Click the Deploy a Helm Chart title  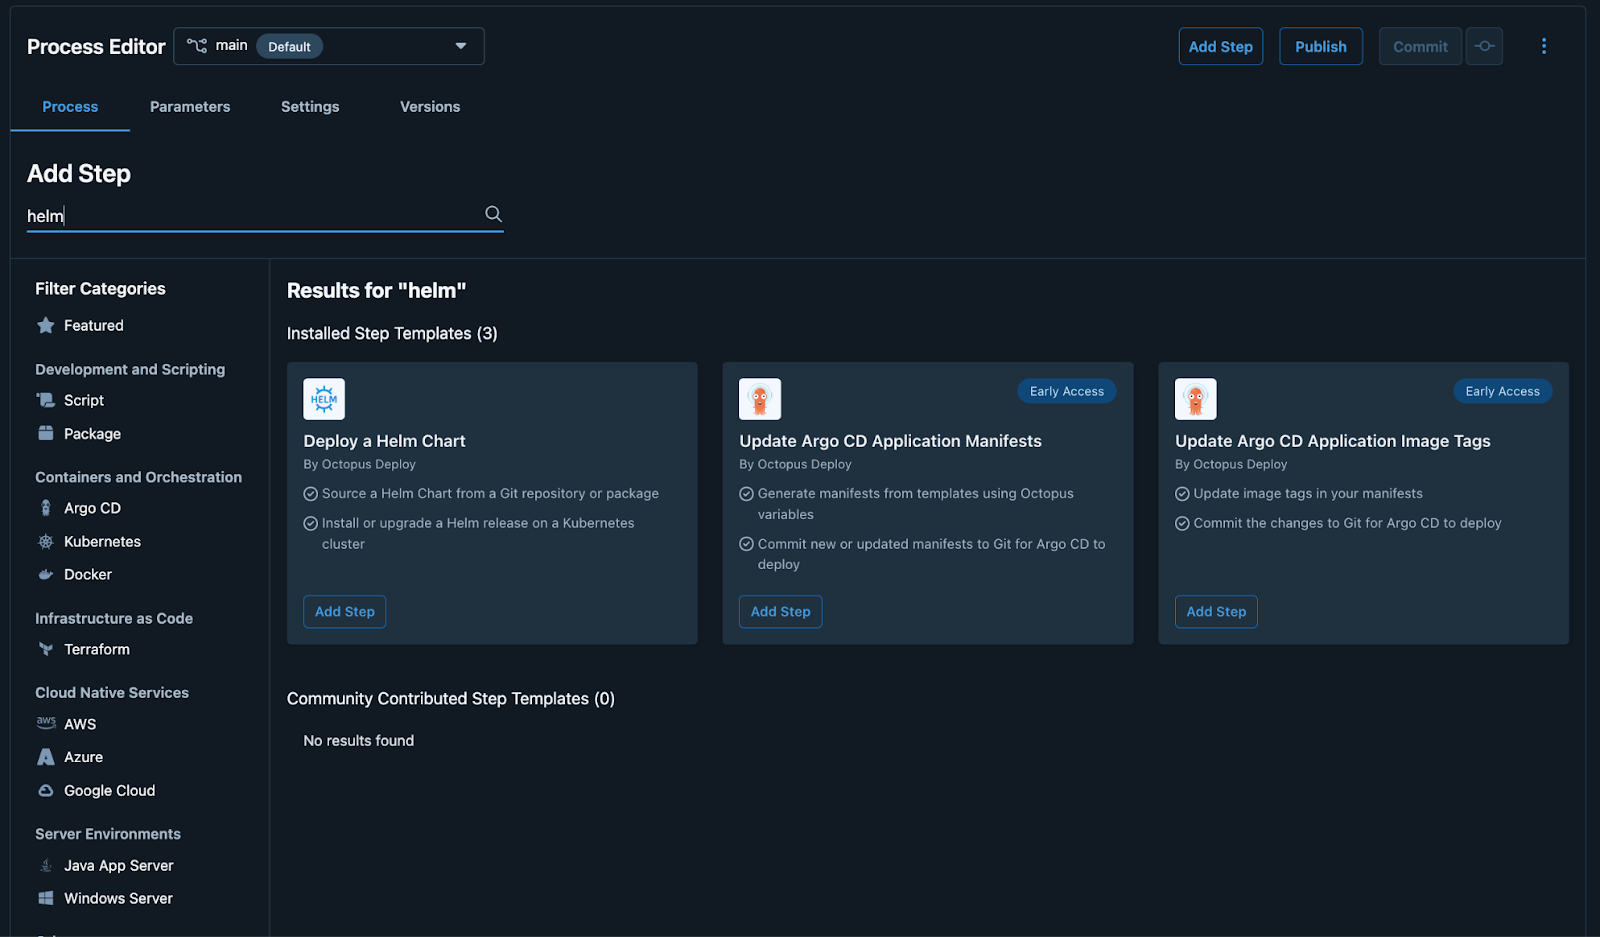click(x=384, y=441)
